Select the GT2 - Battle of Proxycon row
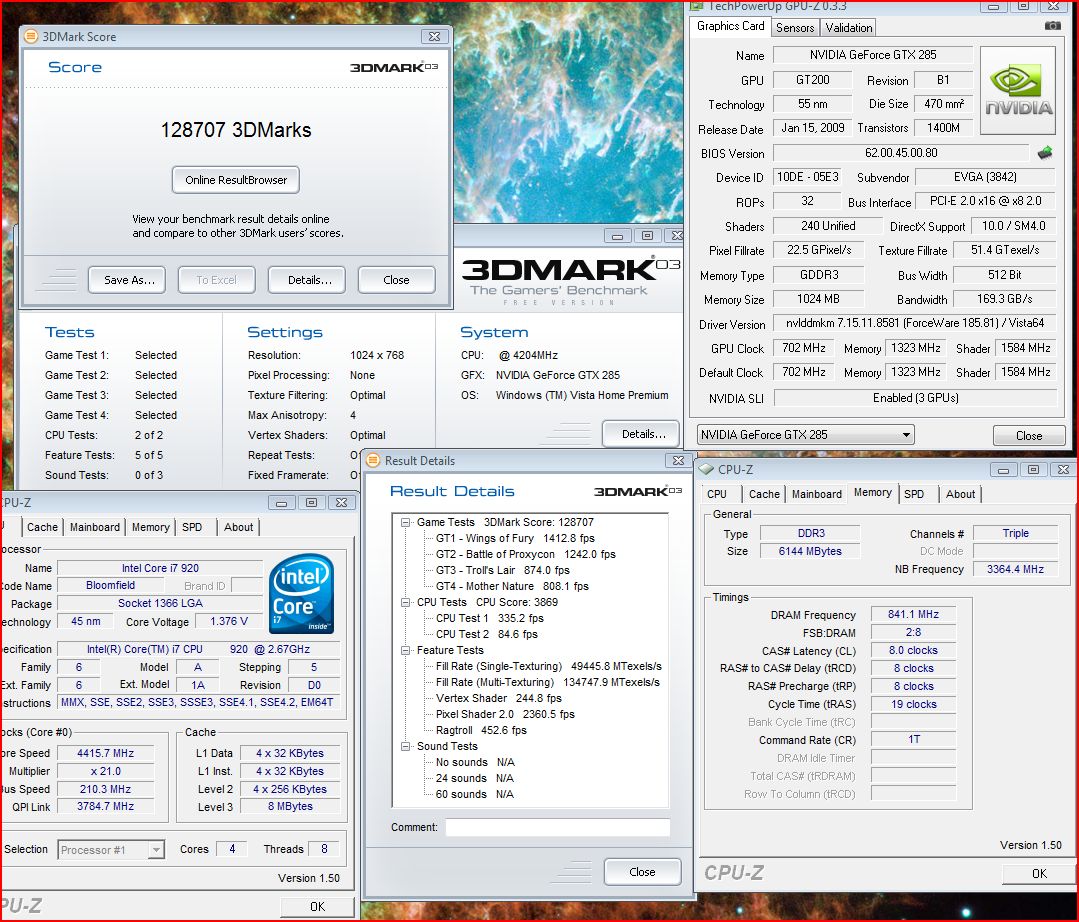The height and width of the screenshot is (922, 1079). click(x=526, y=554)
